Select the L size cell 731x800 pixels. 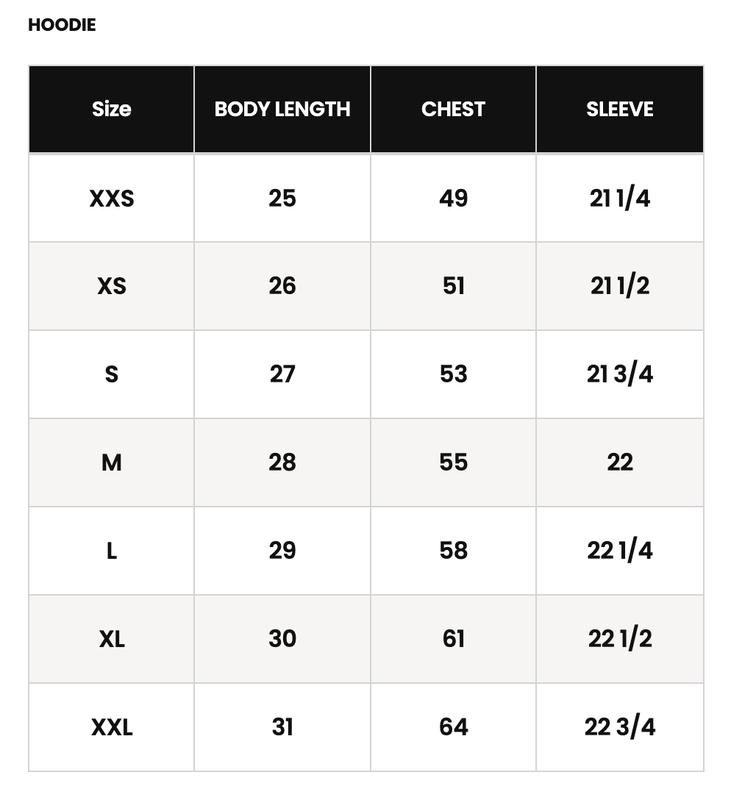[111, 550]
